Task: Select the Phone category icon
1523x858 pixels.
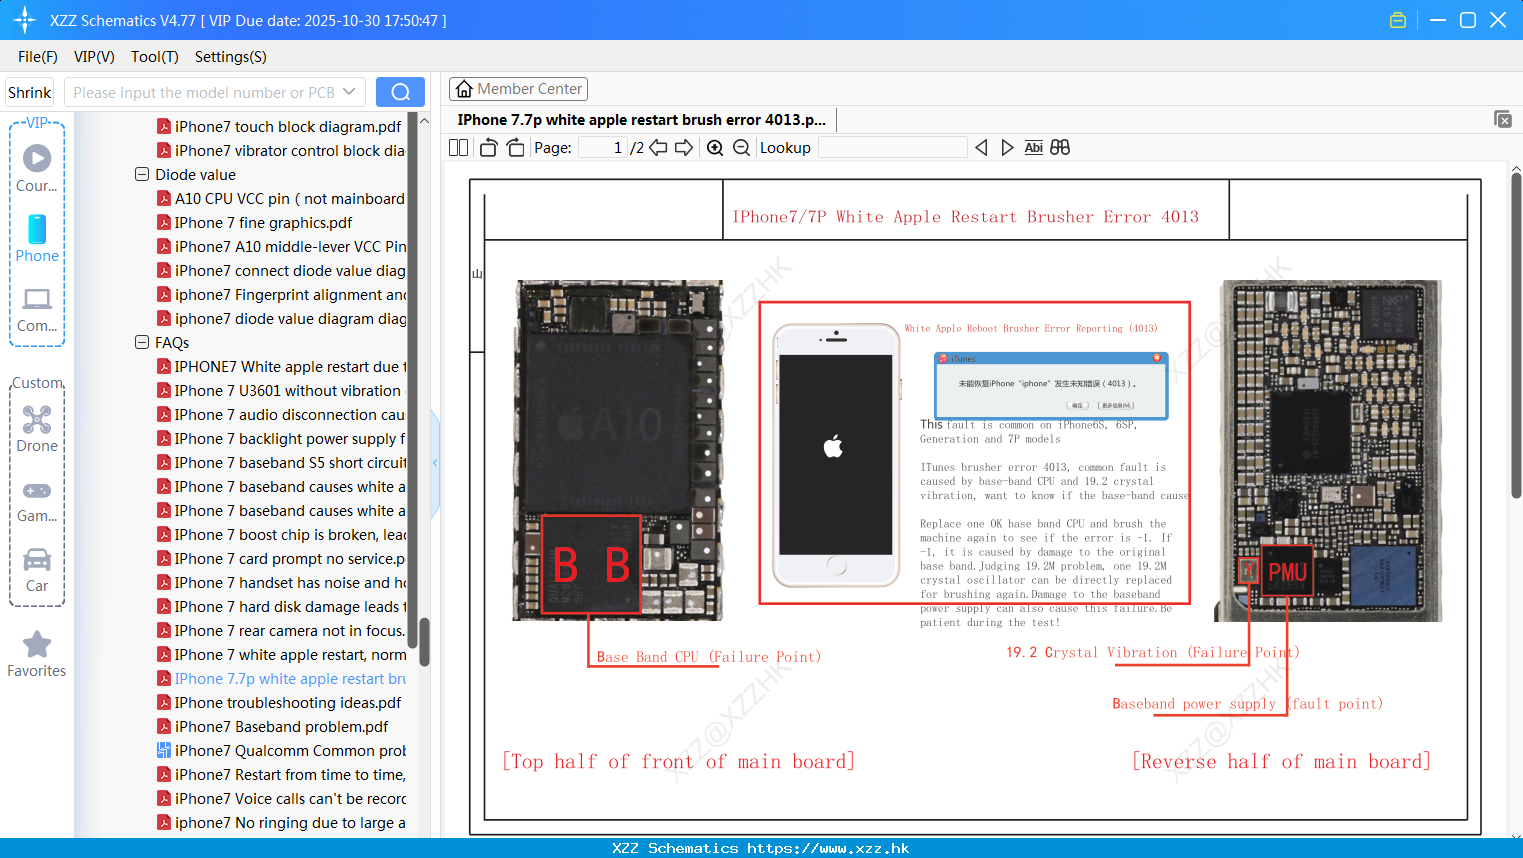Action: coord(37,229)
